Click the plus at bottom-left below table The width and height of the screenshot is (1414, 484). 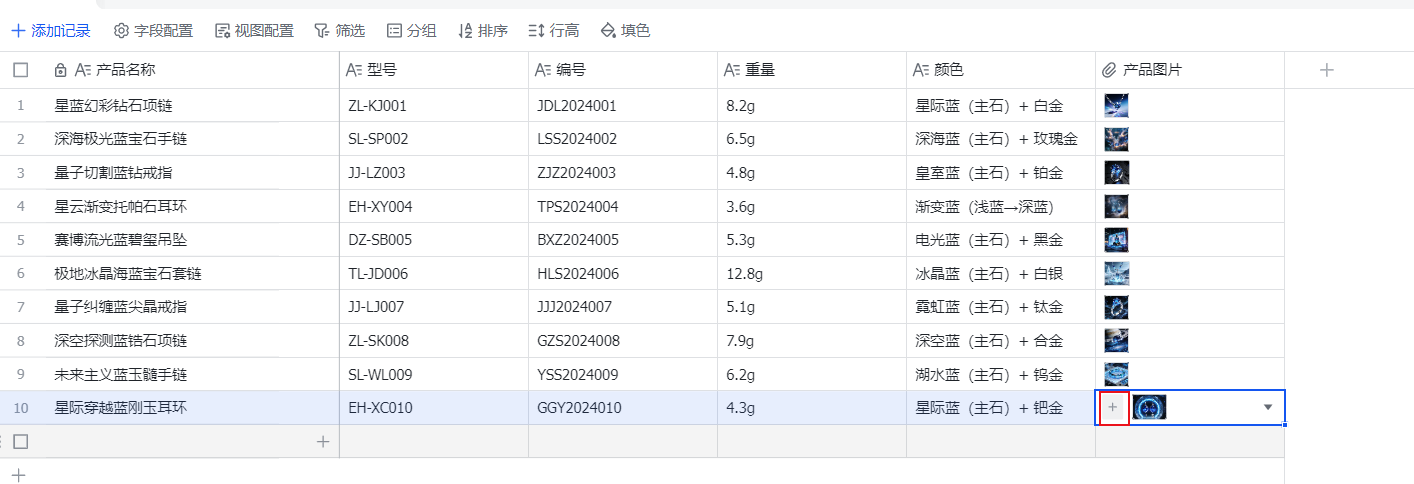tap(17, 474)
